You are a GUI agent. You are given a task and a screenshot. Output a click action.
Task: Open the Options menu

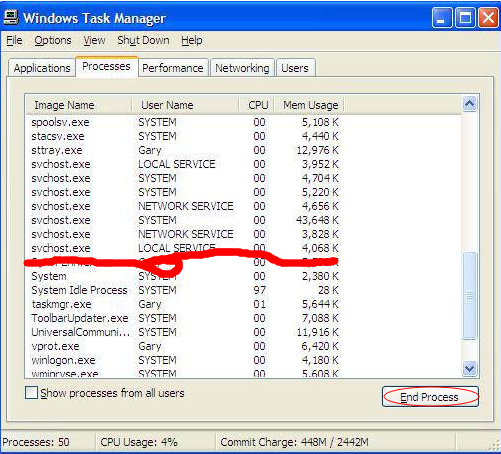tap(53, 40)
